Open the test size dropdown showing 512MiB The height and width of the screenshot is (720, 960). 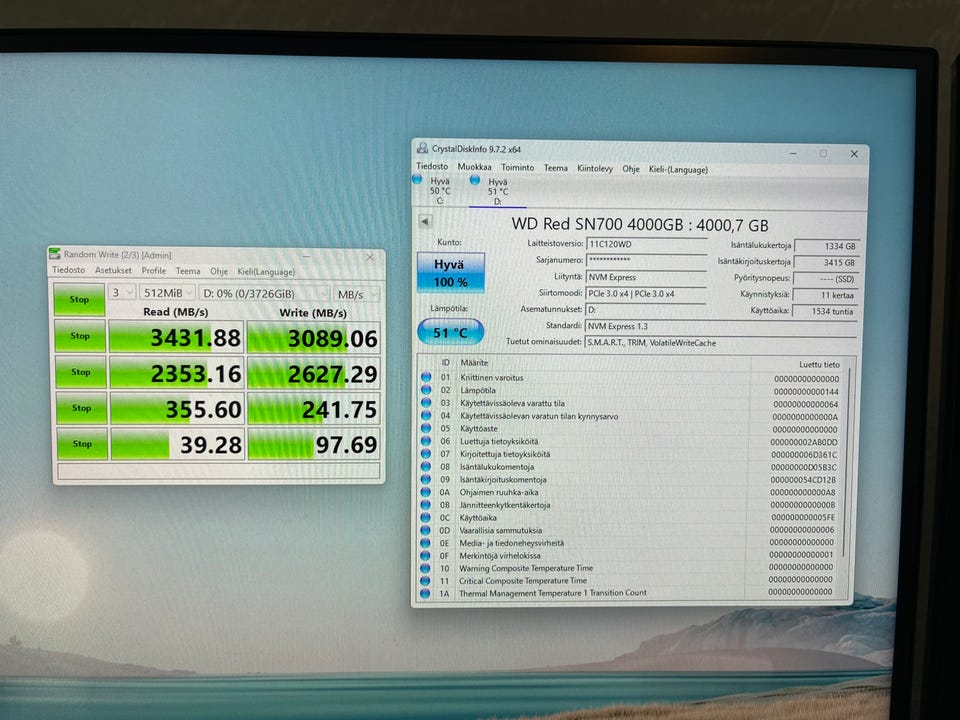(x=168, y=293)
